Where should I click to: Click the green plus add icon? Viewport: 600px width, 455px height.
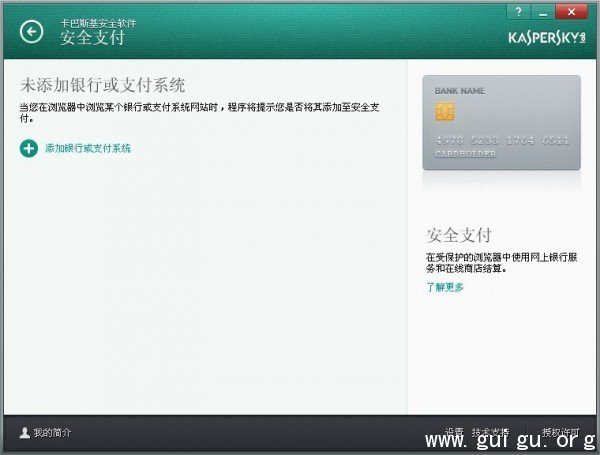point(29,148)
